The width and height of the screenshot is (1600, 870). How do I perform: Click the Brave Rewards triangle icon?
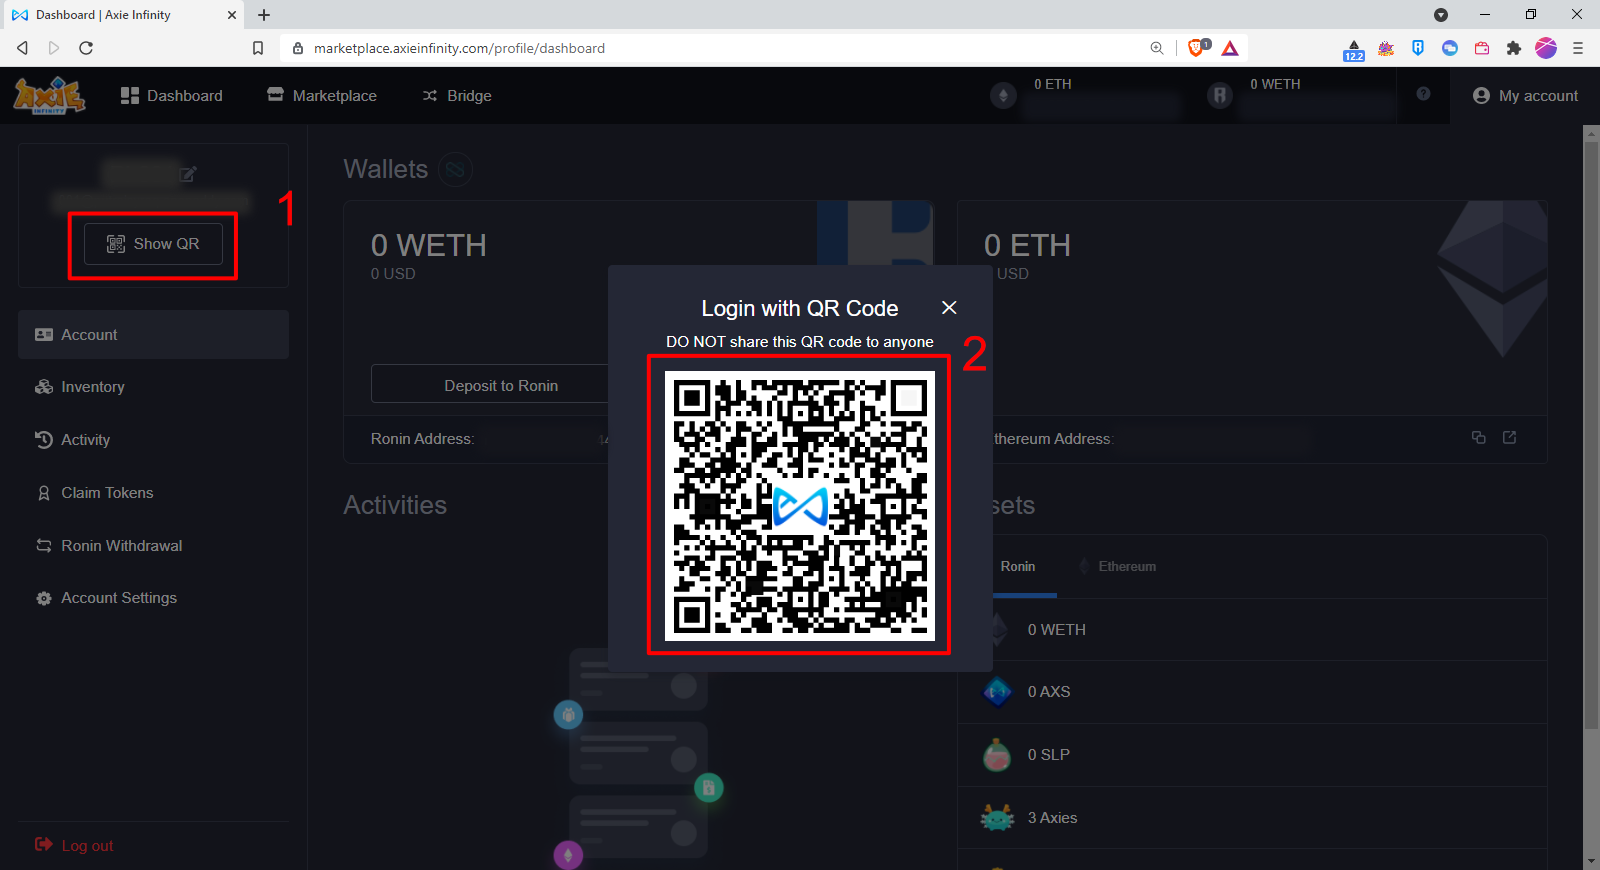click(x=1230, y=48)
